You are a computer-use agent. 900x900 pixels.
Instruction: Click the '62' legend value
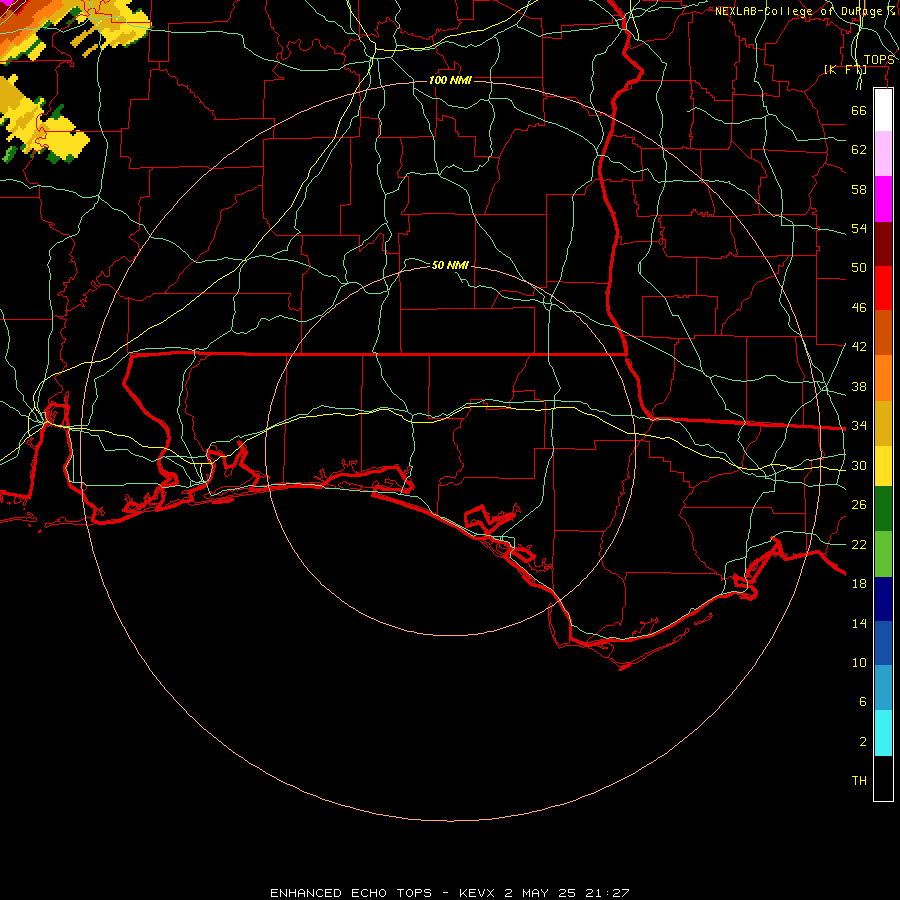tap(859, 150)
